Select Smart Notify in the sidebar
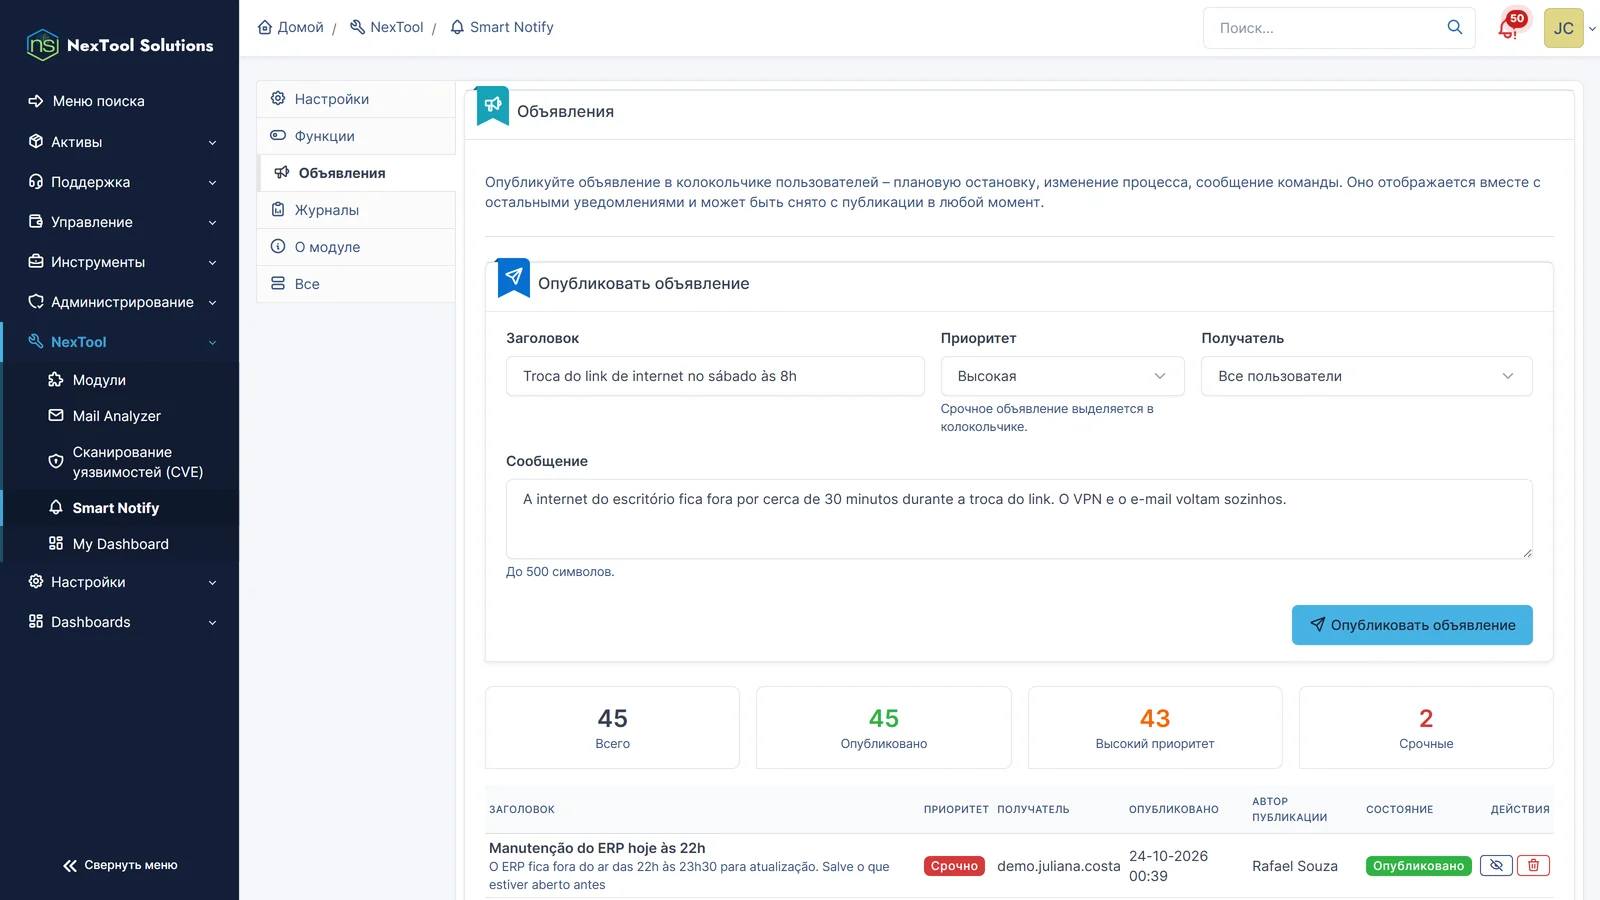 (x=120, y=508)
